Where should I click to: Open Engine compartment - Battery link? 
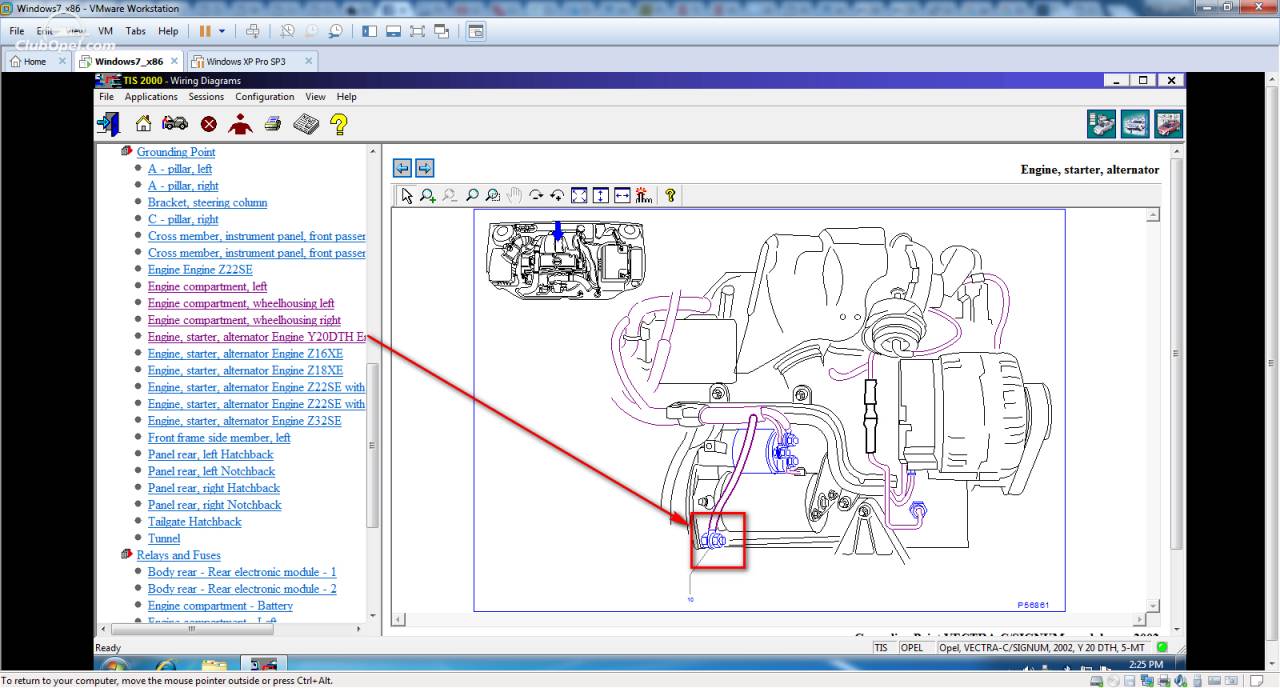point(220,606)
